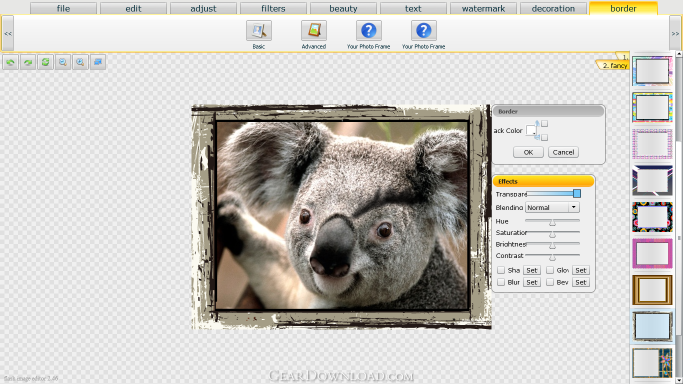Click the green redo arrow icon
The image size is (683, 384).
pos(28,62)
